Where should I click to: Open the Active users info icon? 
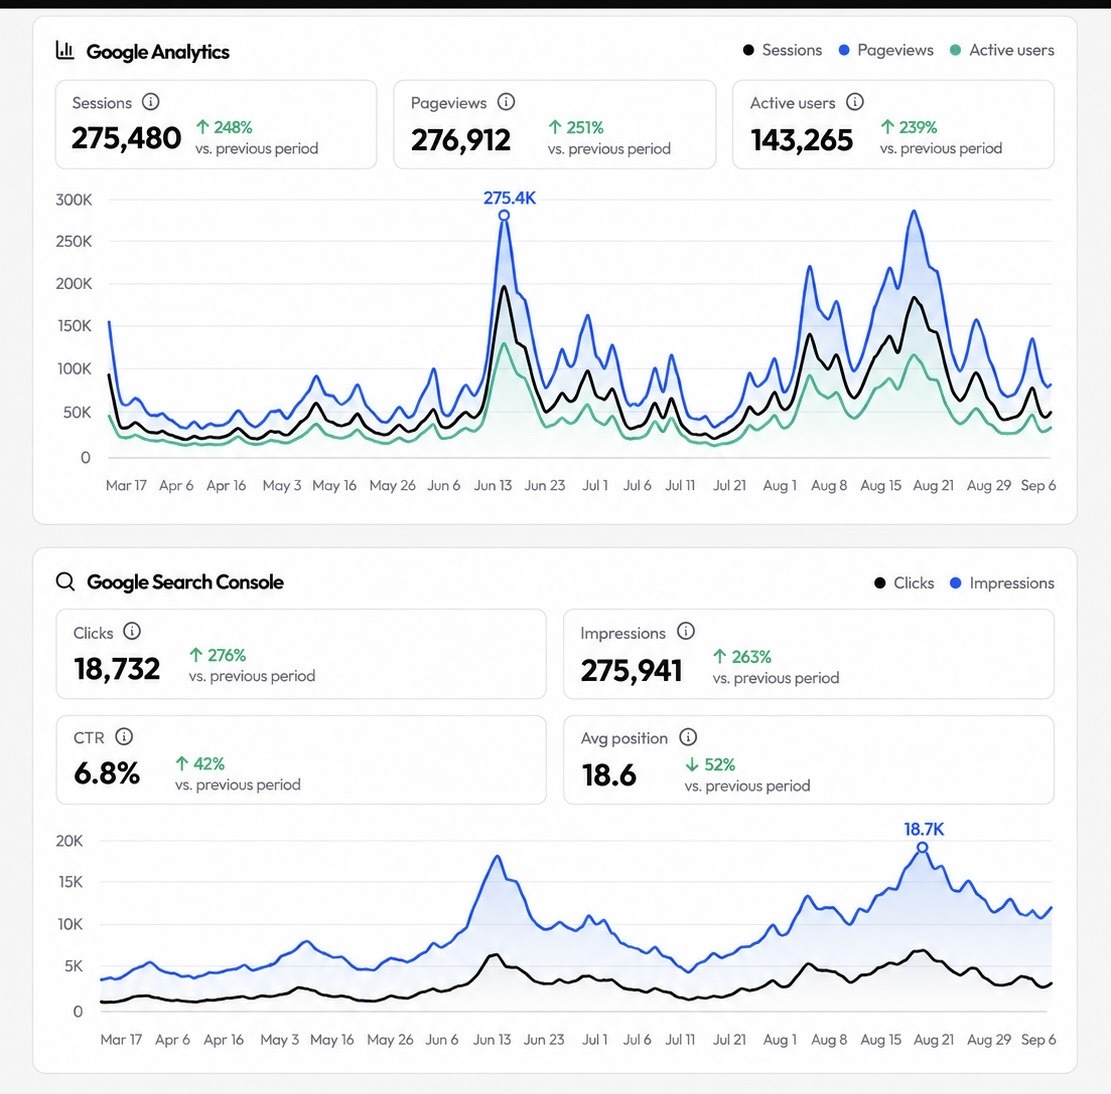[855, 102]
